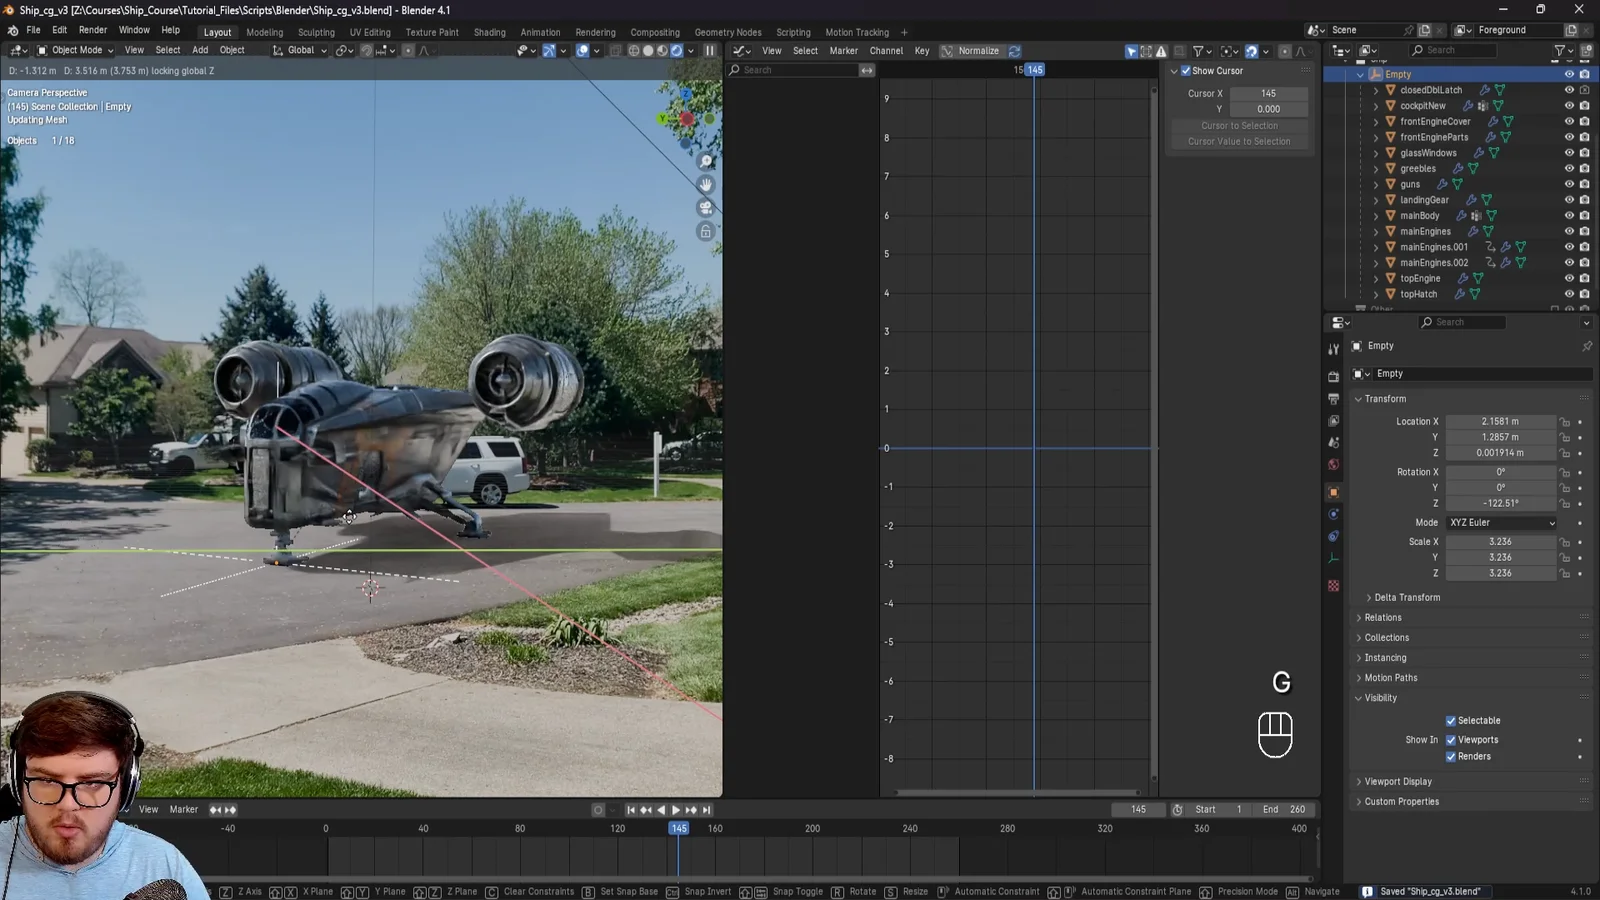Open the Output Properties tab (printer icon)
This screenshot has width=1600, height=900.
[1333, 398]
